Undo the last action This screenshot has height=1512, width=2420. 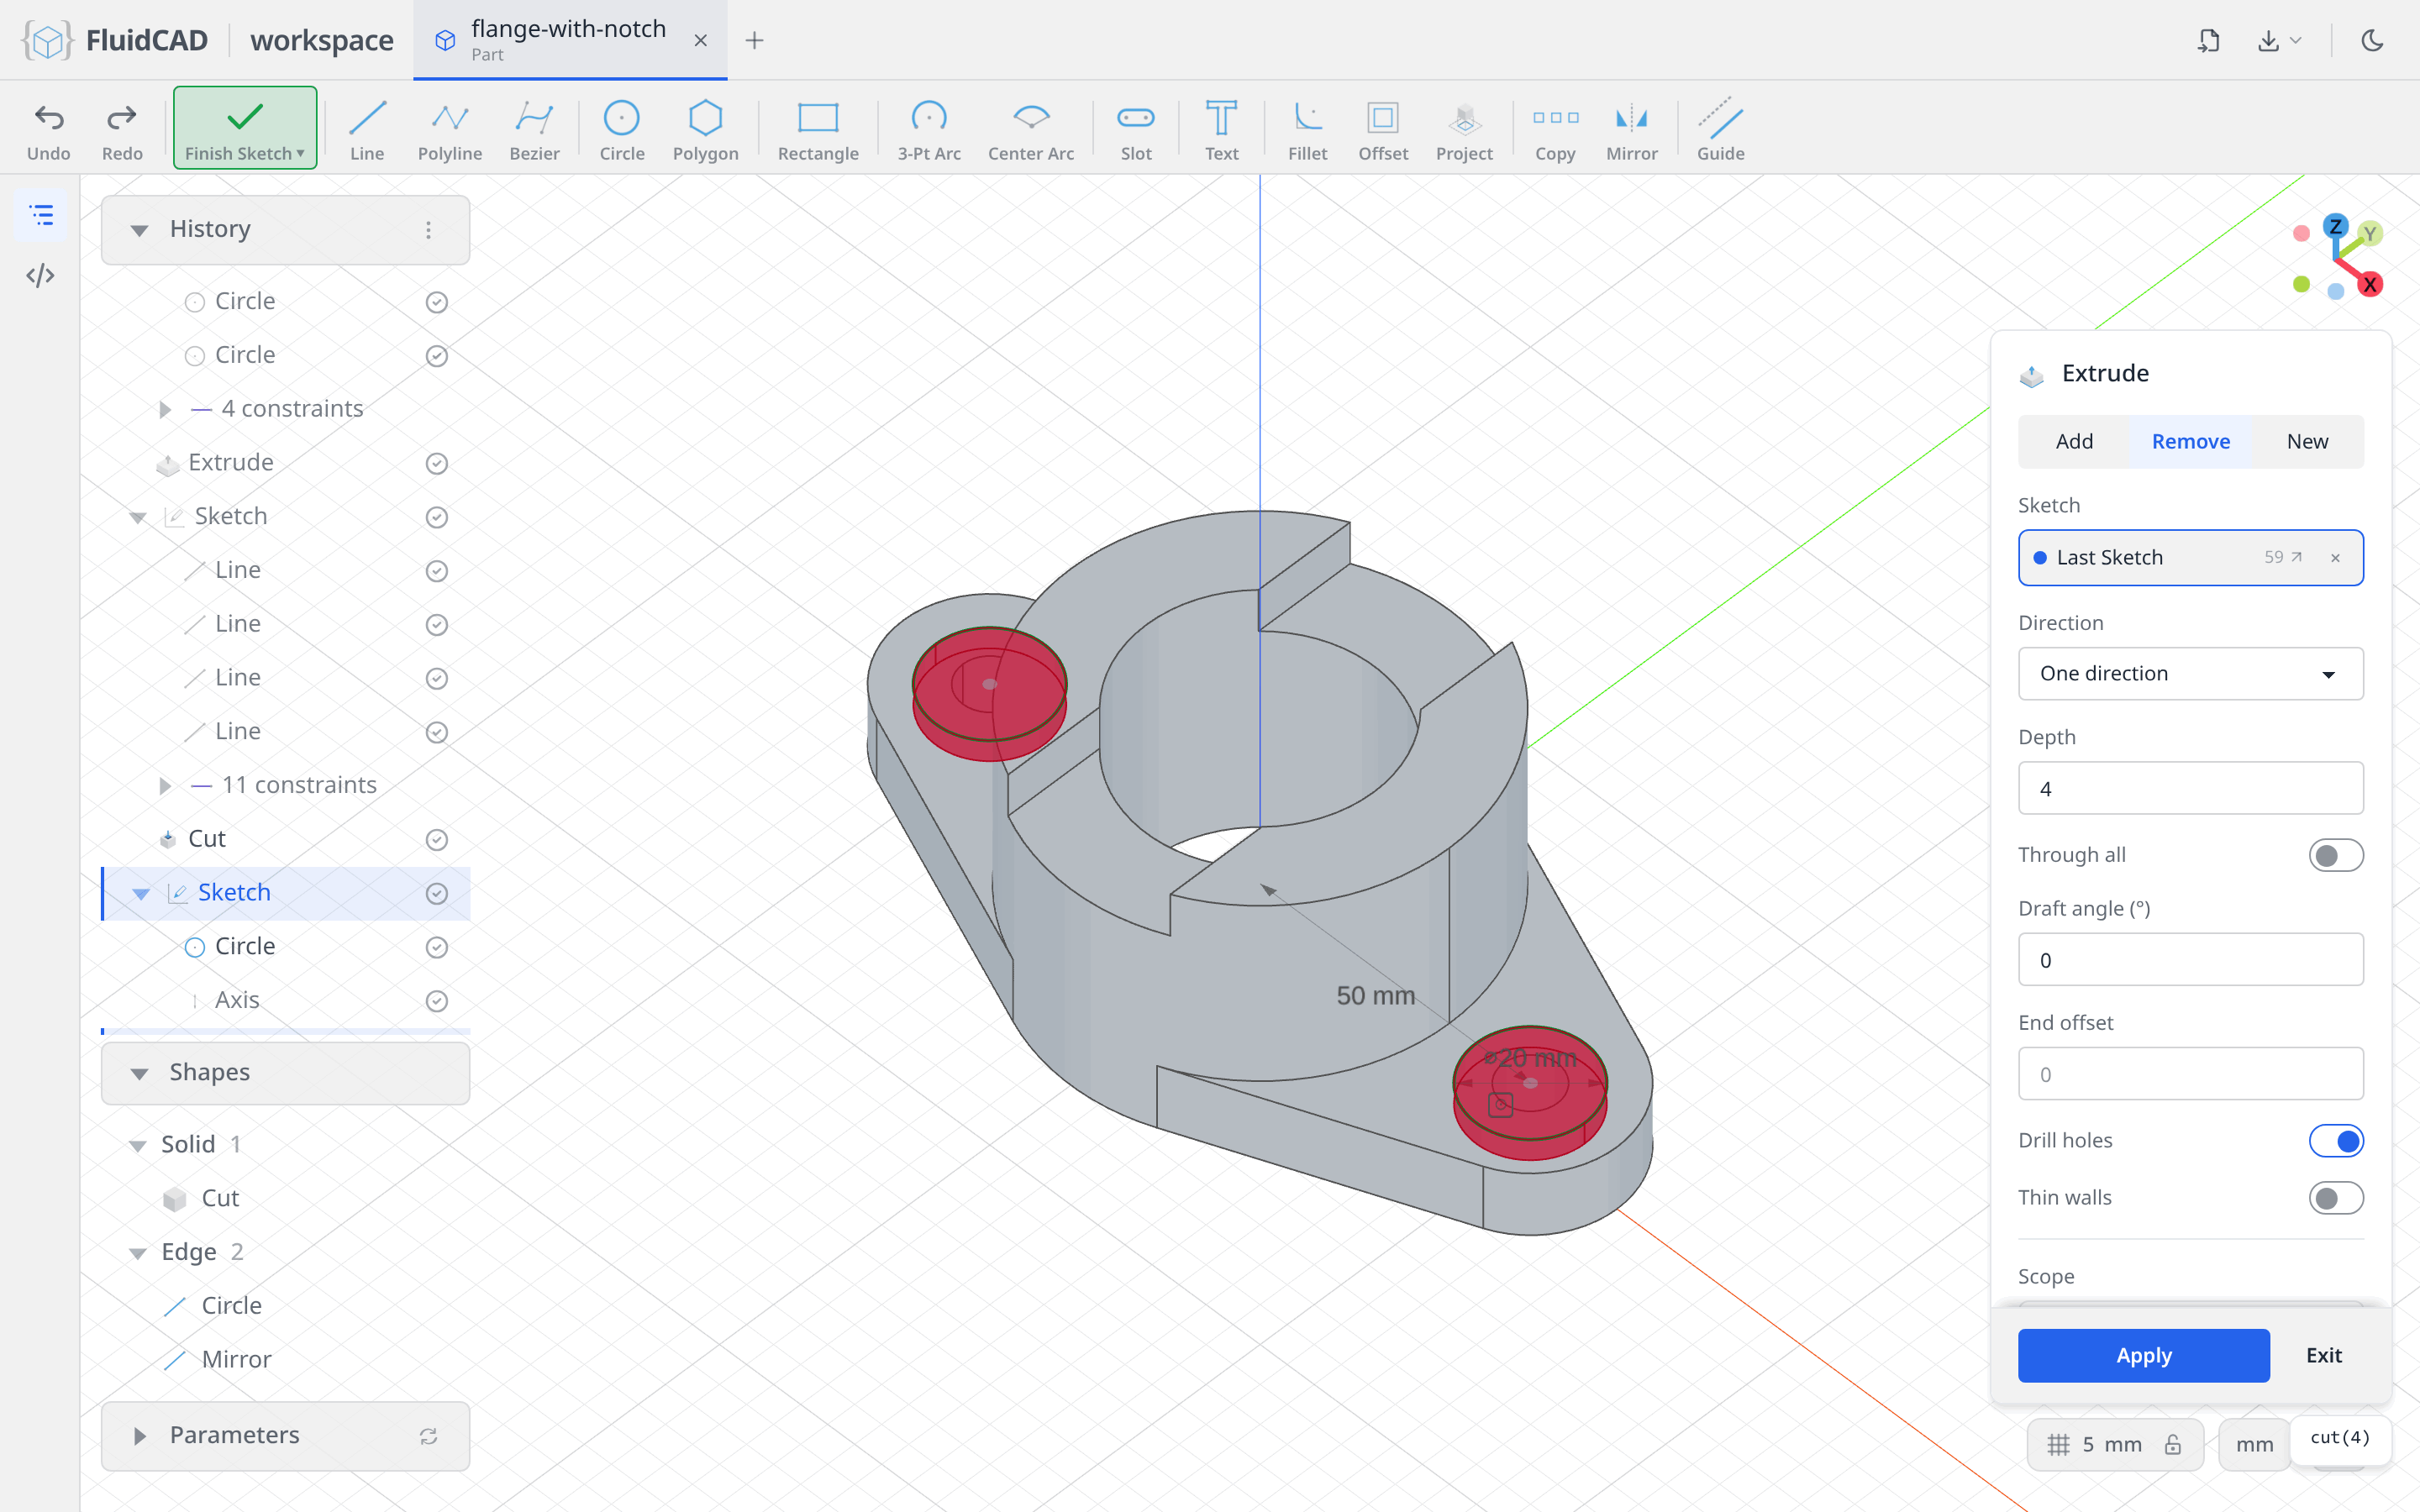tap(48, 130)
